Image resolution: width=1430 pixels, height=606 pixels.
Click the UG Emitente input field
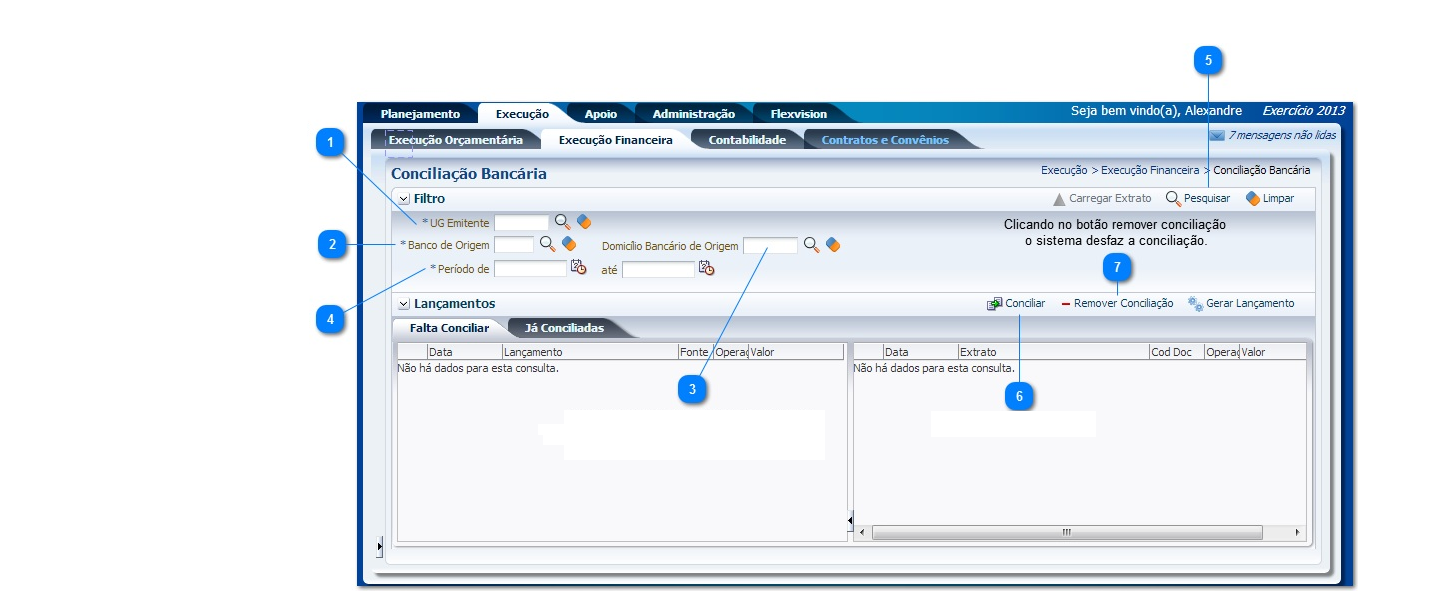pyautogui.click(x=522, y=222)
